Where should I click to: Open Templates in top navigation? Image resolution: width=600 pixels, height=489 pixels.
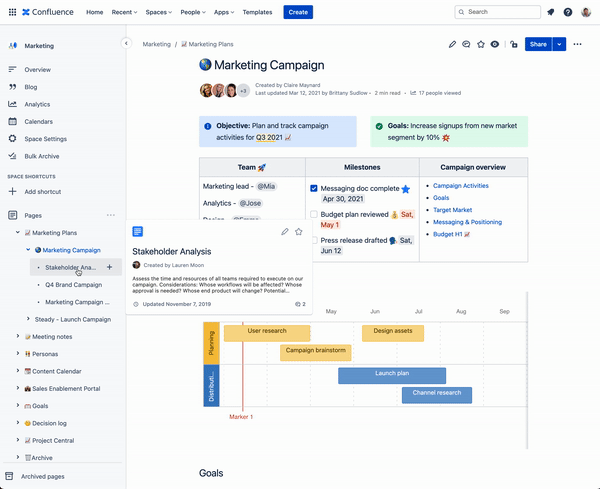(x=257, y=12)
